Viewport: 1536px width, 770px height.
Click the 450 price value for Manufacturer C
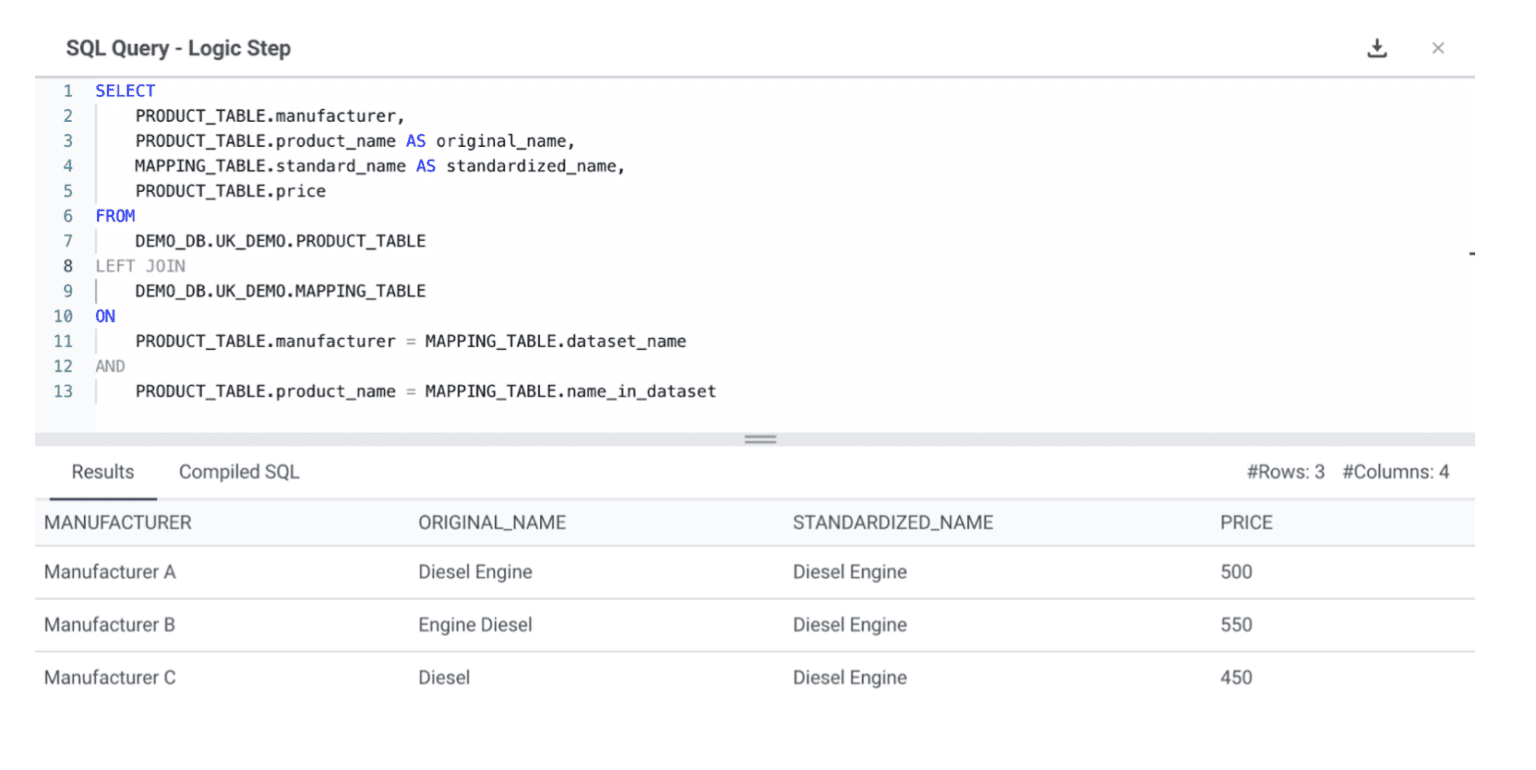[x=1236, y=677]
